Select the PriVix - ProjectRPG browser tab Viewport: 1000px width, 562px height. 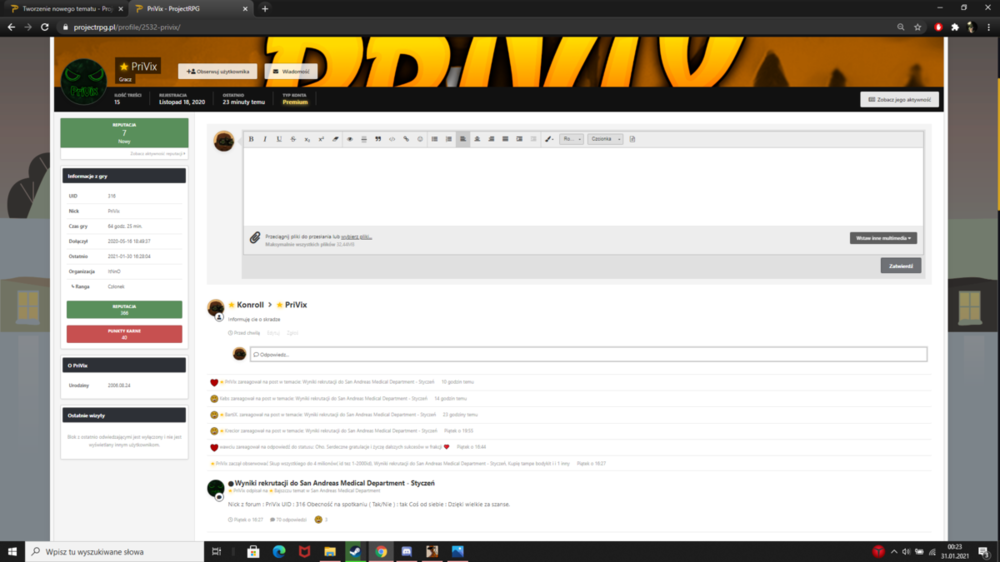[189, 9]
